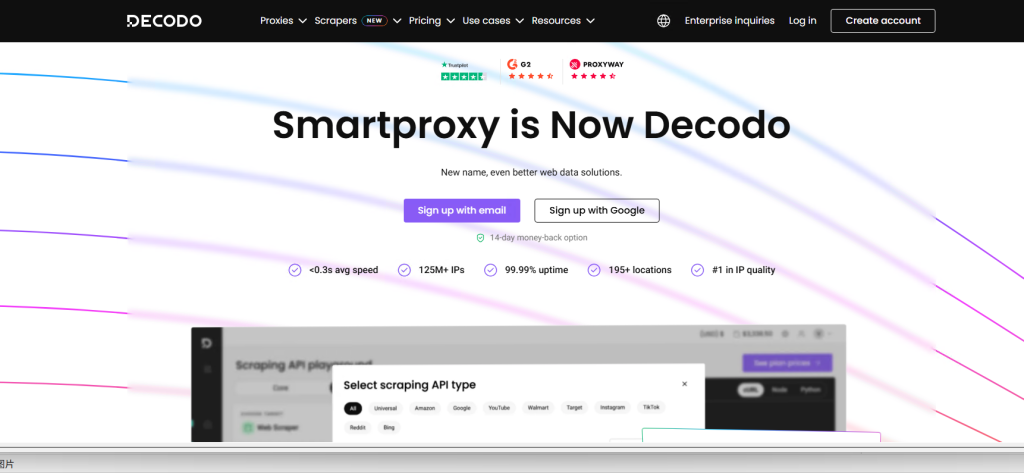Select the Reddit filter chip
Viewport: 1024px width, 473px height.
coord(357,428)
